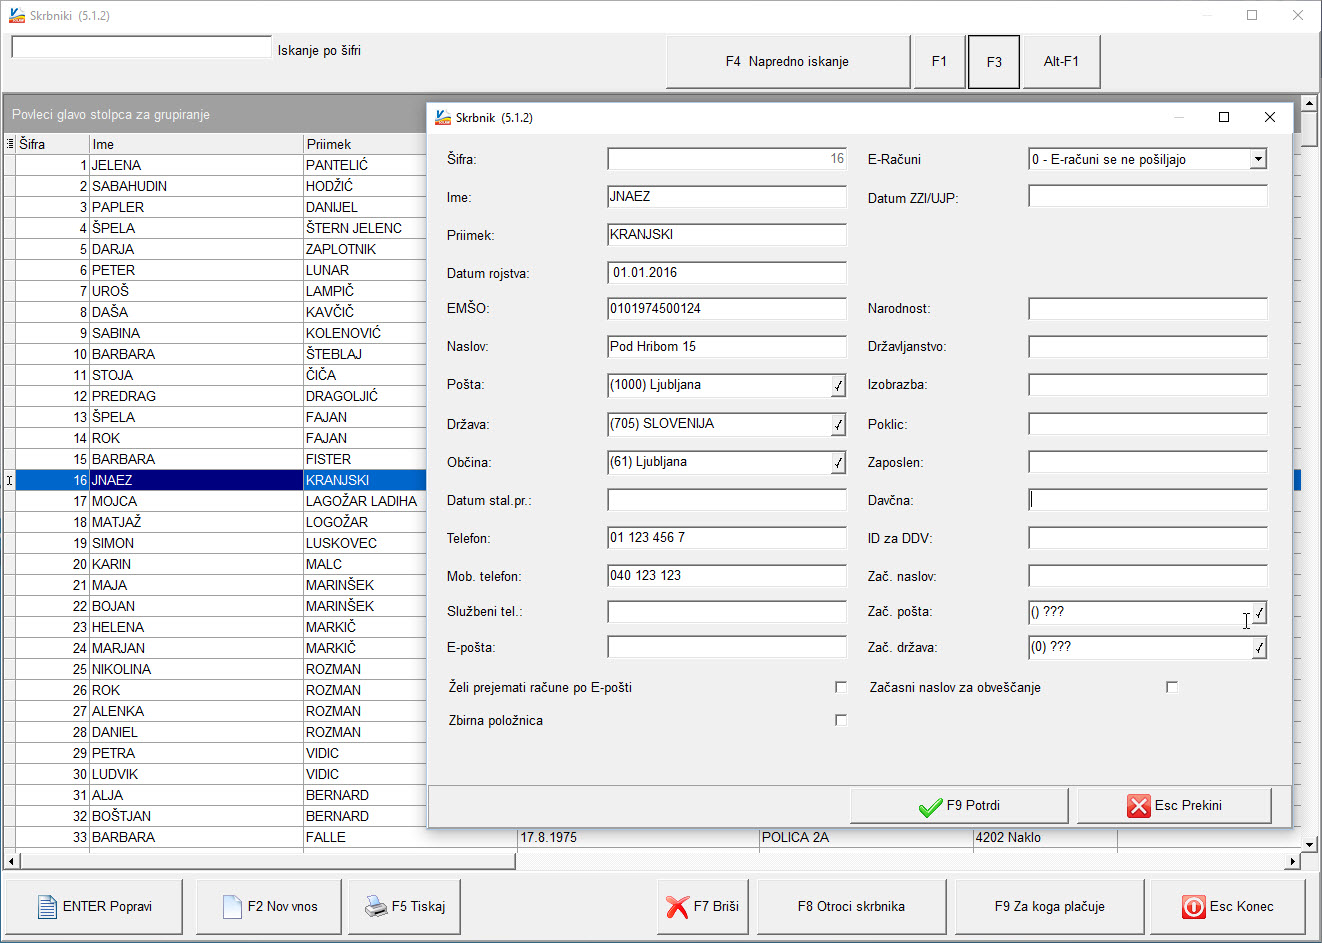Sort by the Šifra column header
Screen dimensions: 1322x943
[53, 144]
